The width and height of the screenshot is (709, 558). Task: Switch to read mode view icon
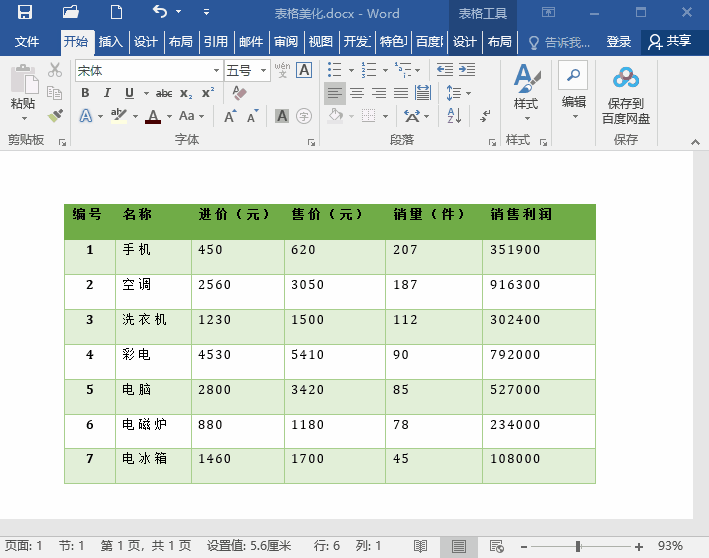click(x=421, y=546)
